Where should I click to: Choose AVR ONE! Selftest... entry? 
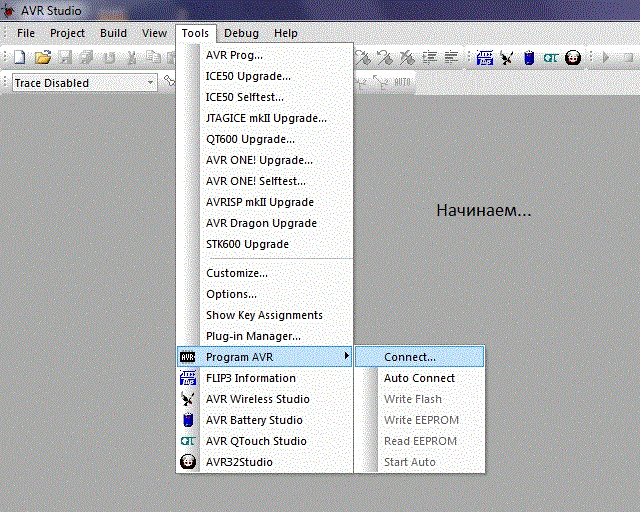[x=264, y=181]
